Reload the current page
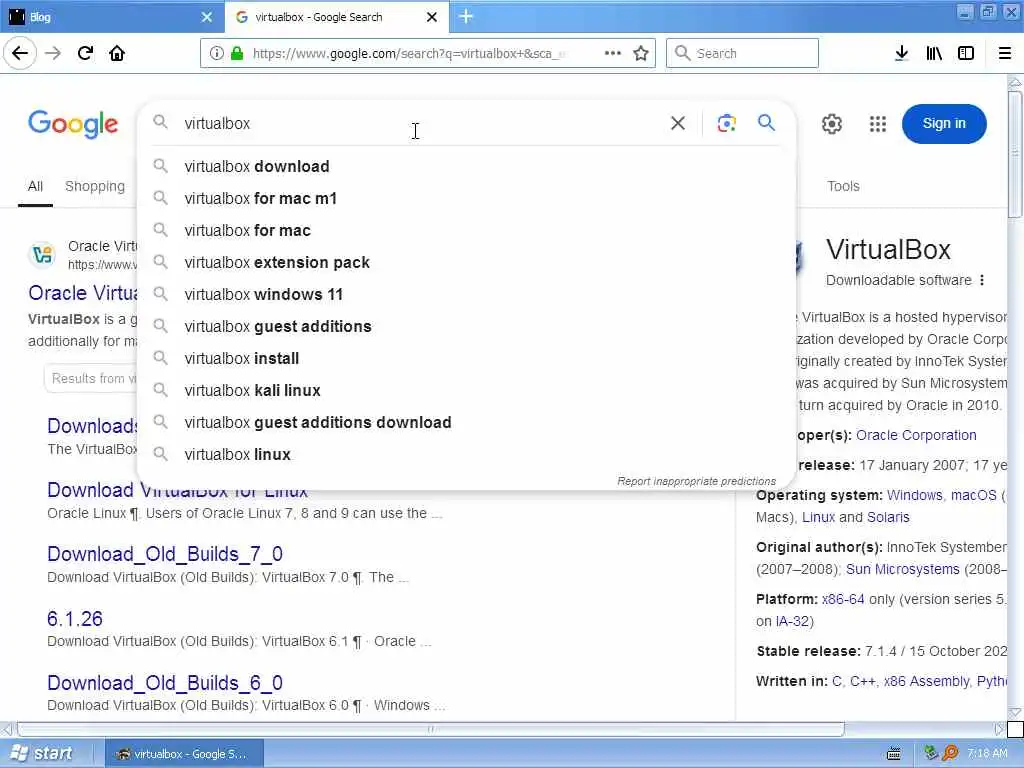Viewport: 1024px width, 768px height. tap(85, 53)
